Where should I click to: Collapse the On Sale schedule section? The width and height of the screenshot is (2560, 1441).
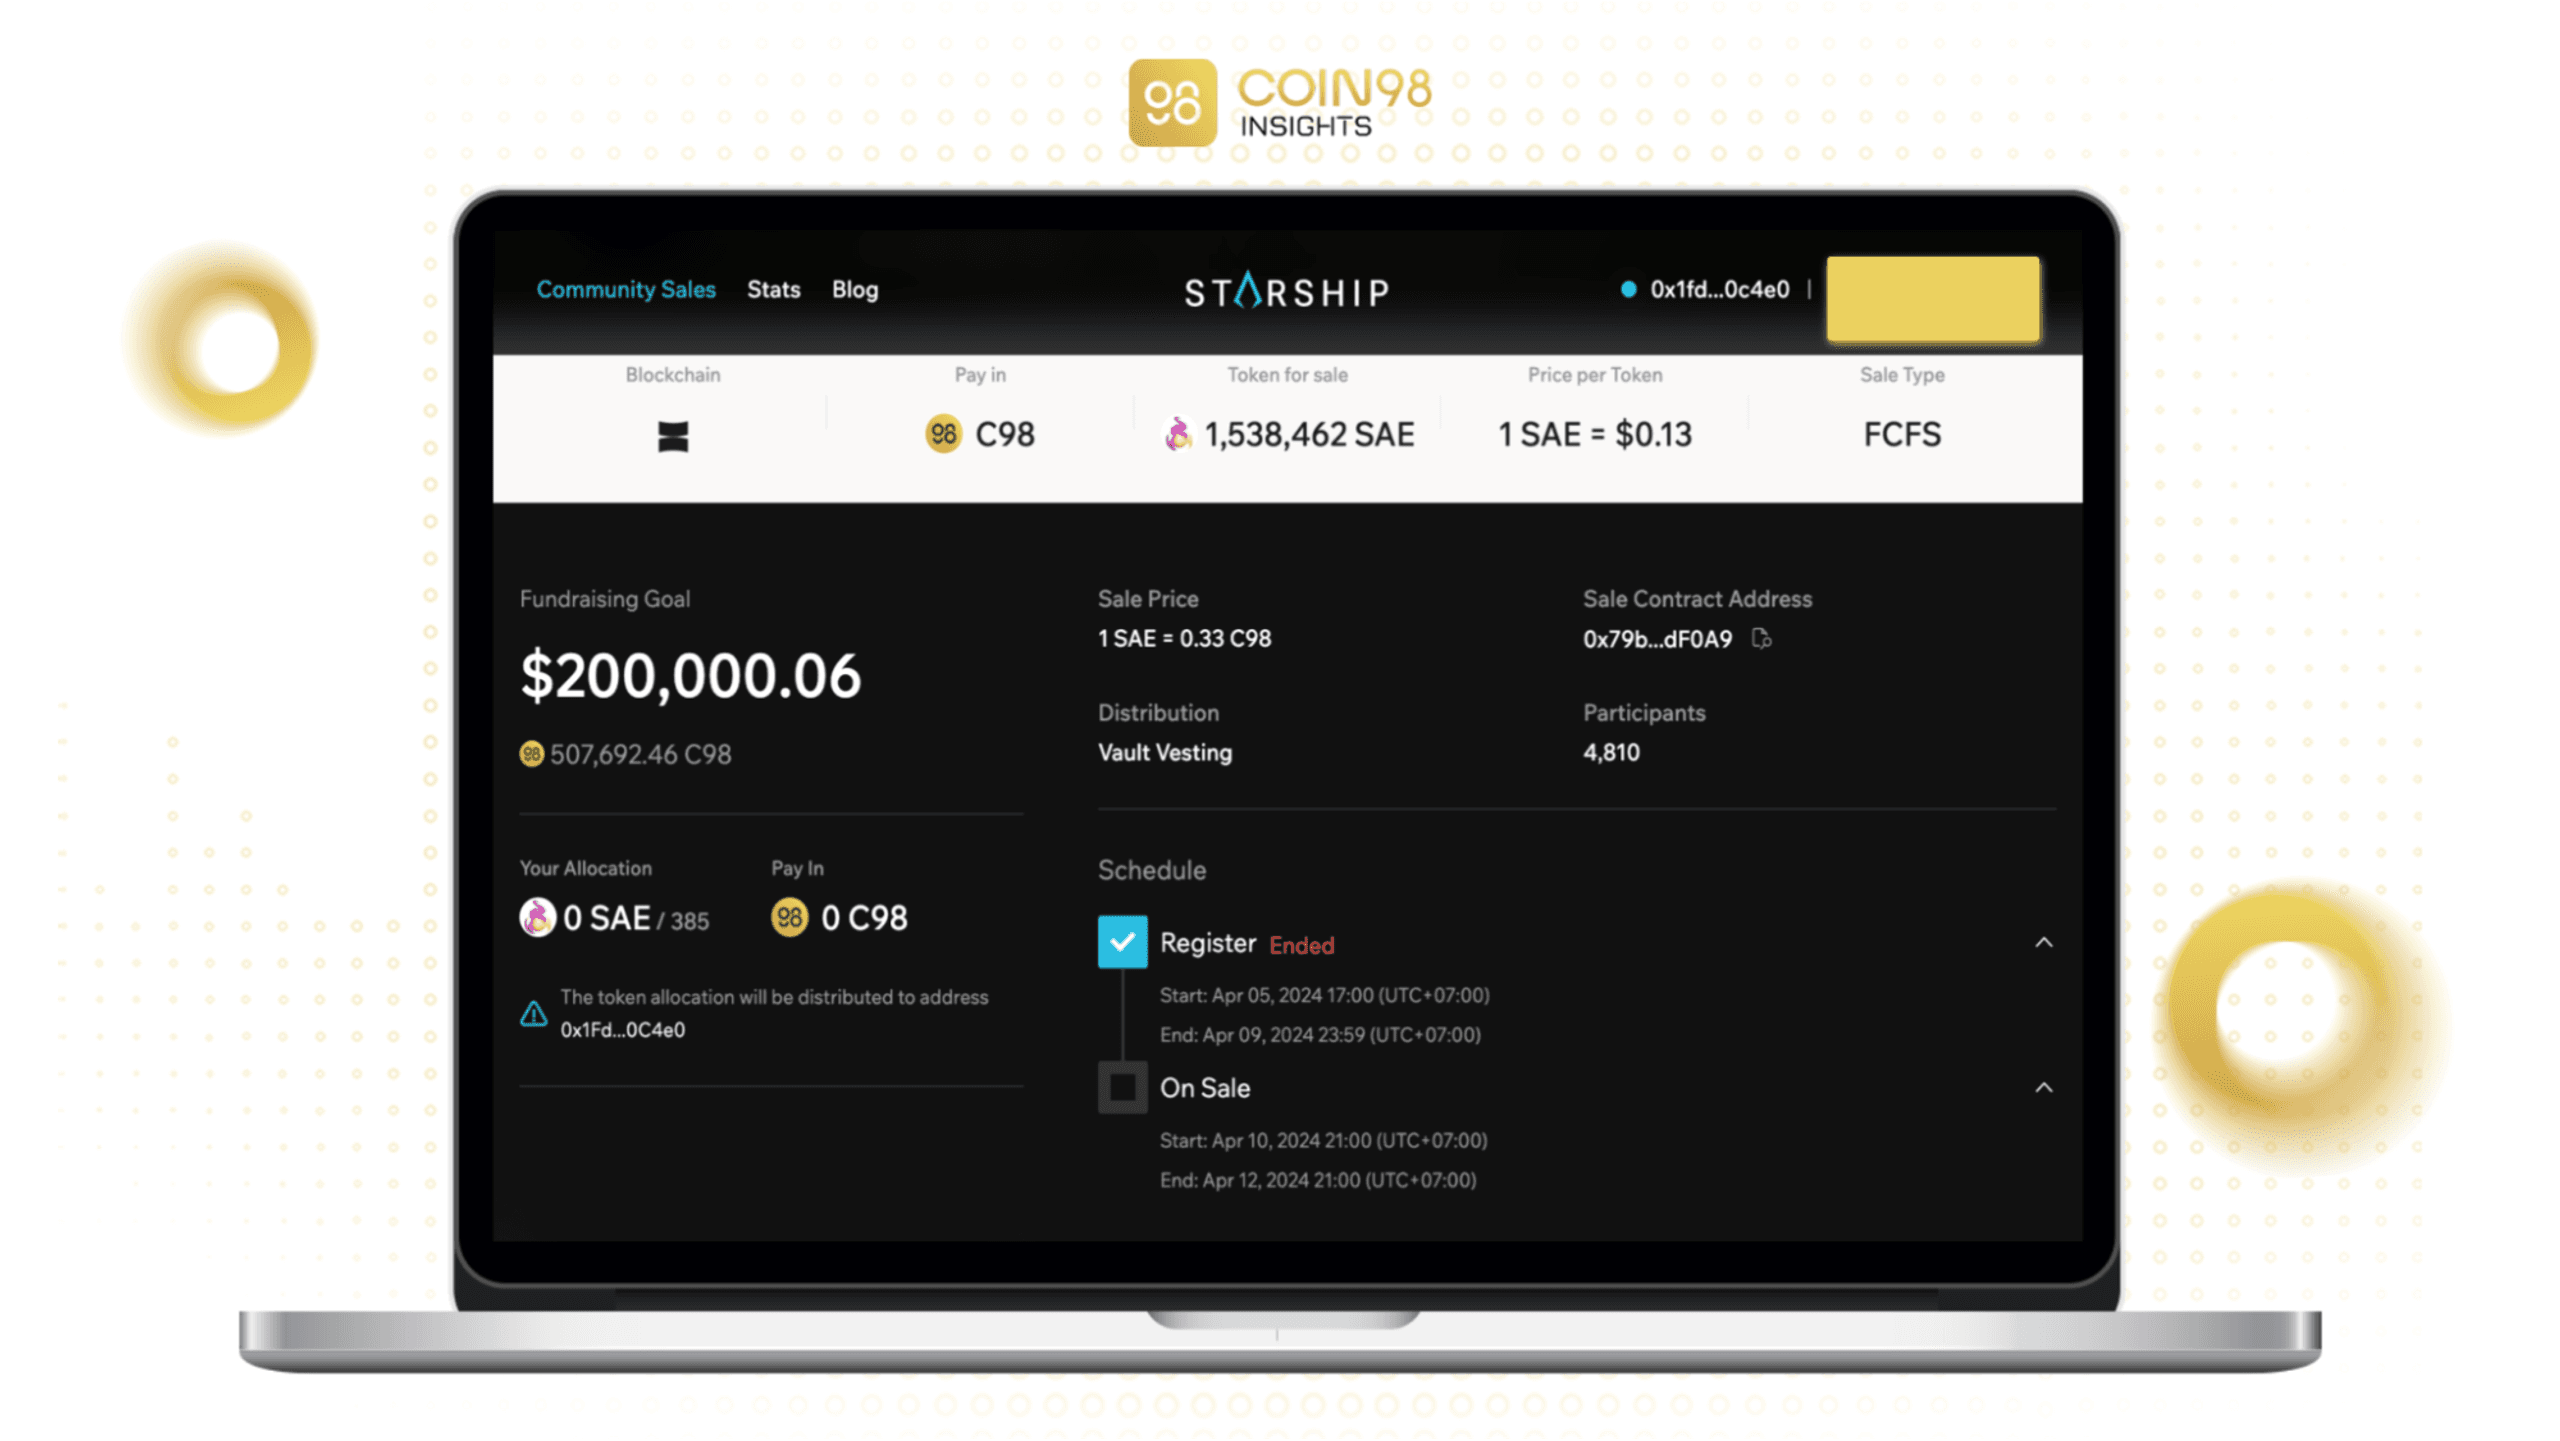click(2045, 1088)
